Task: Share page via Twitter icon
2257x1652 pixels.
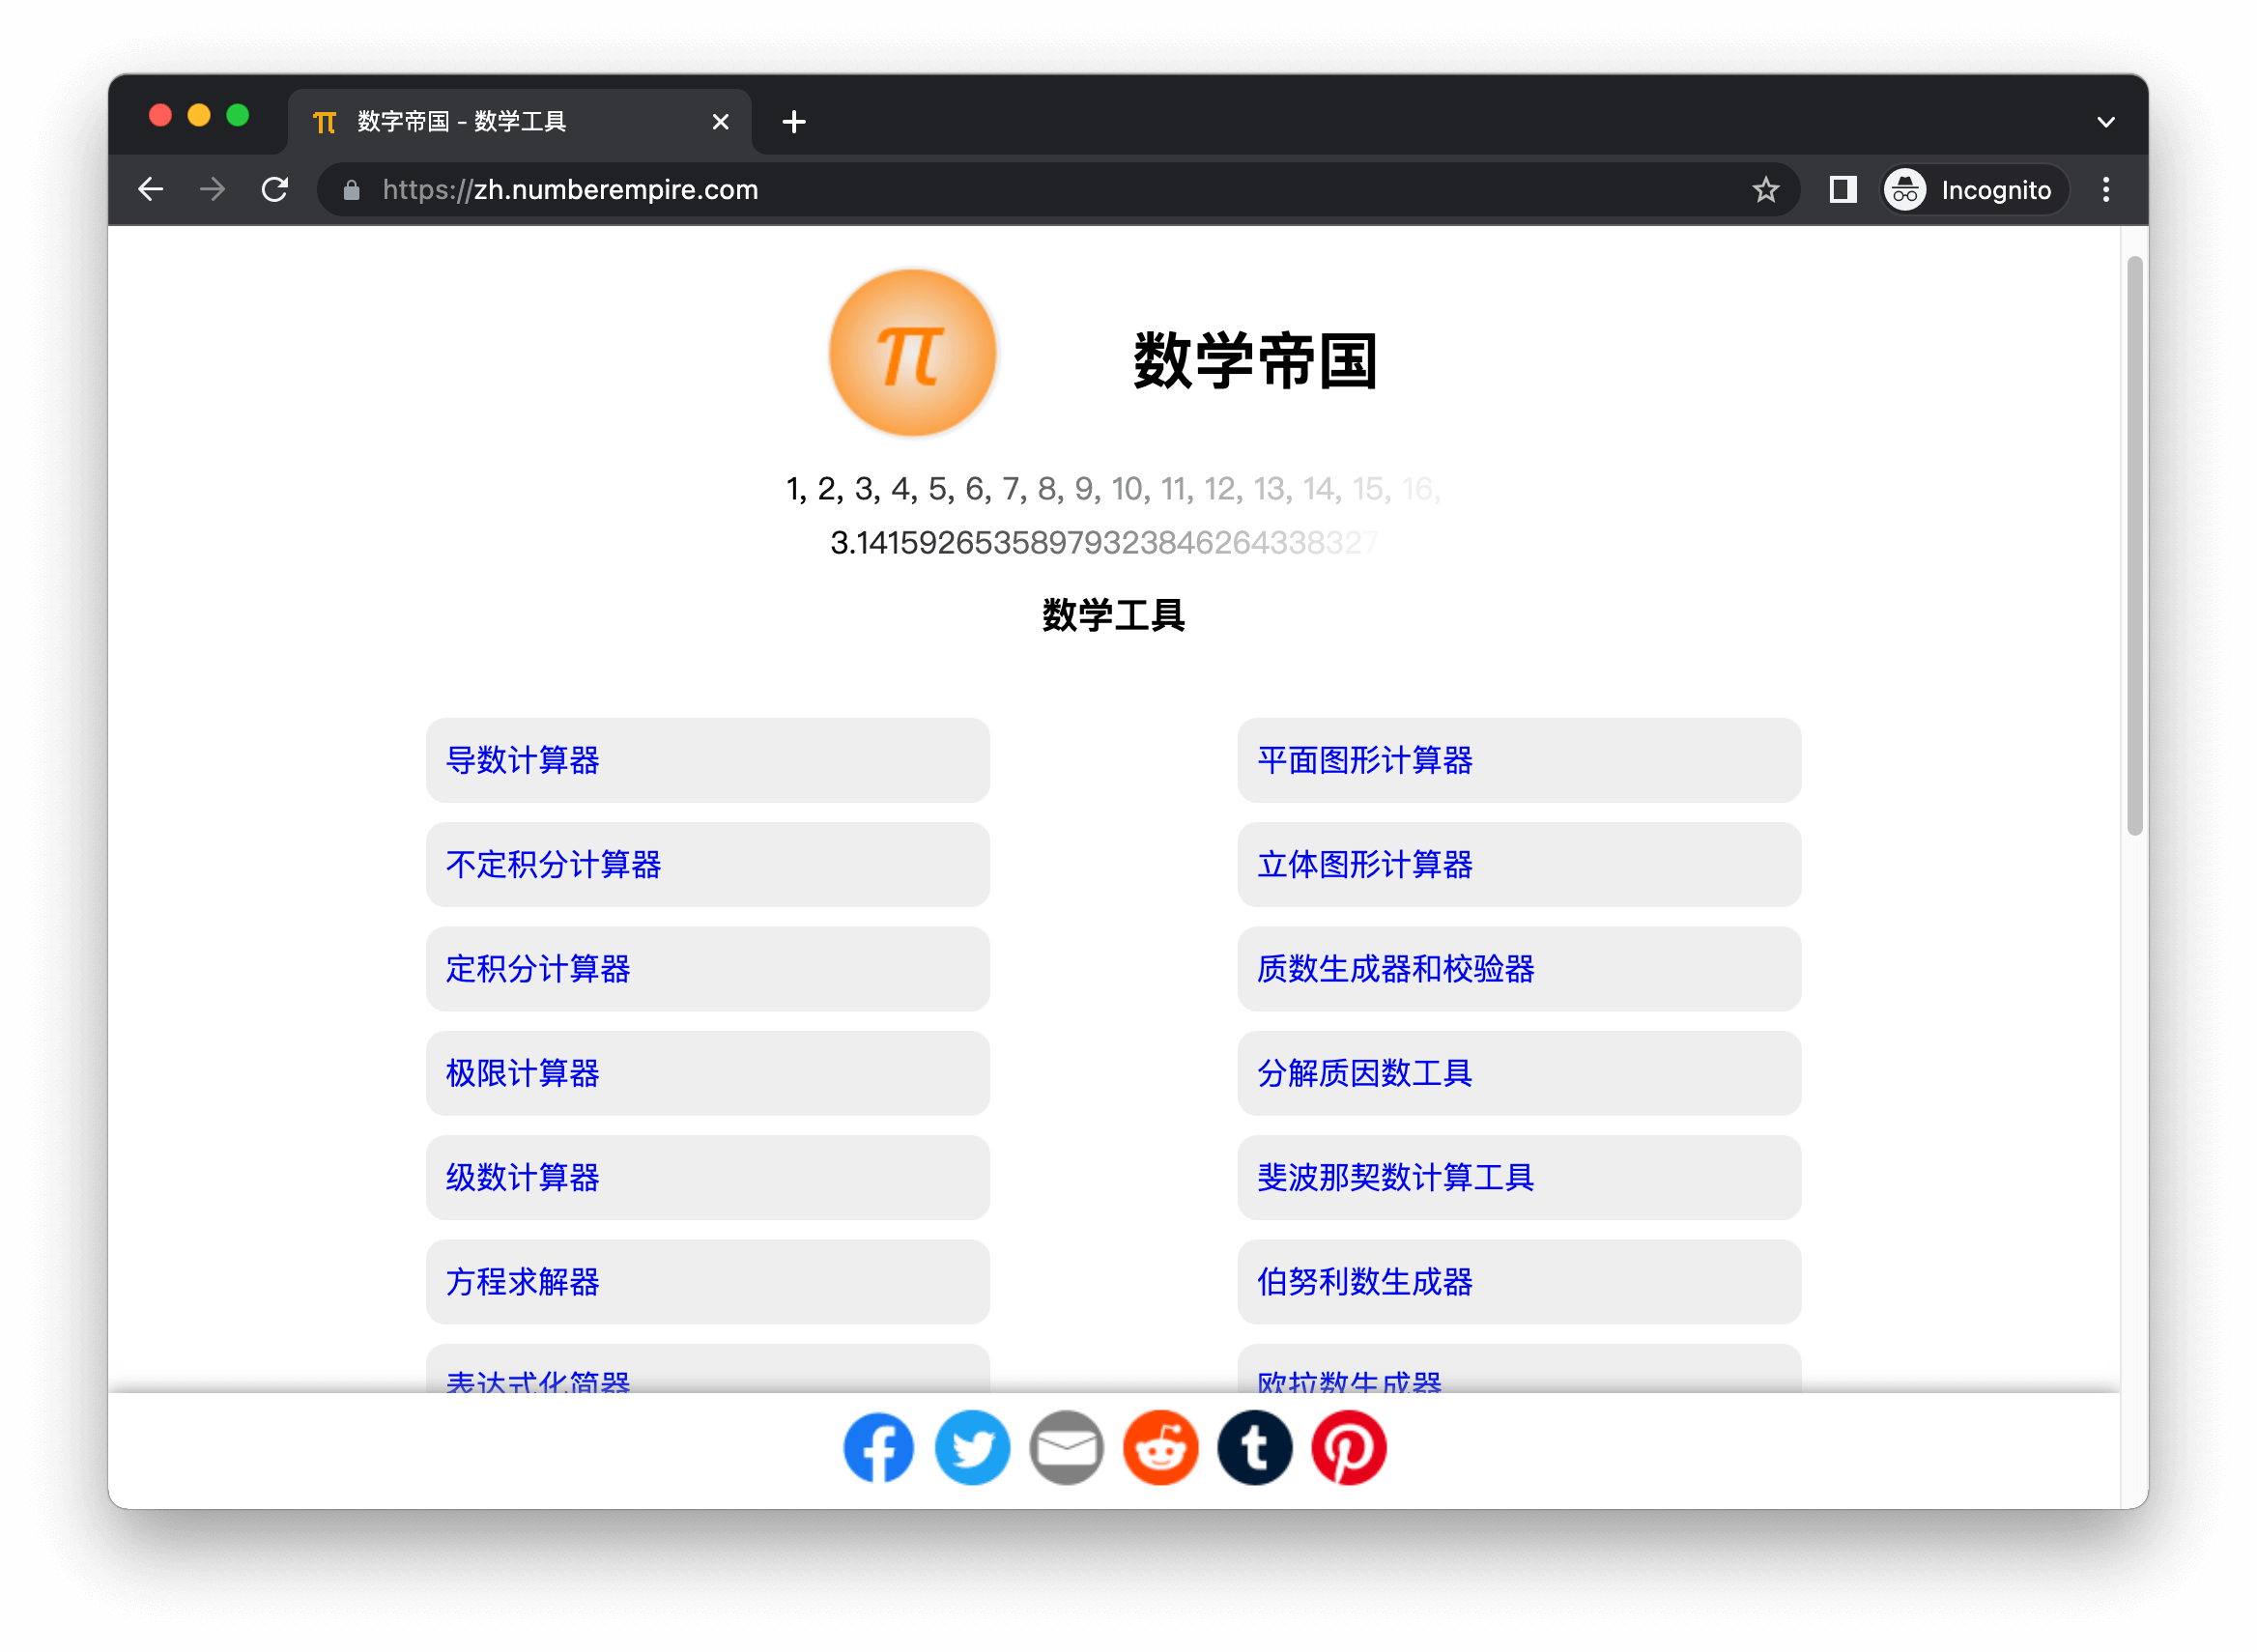Action: (972, 1447)
